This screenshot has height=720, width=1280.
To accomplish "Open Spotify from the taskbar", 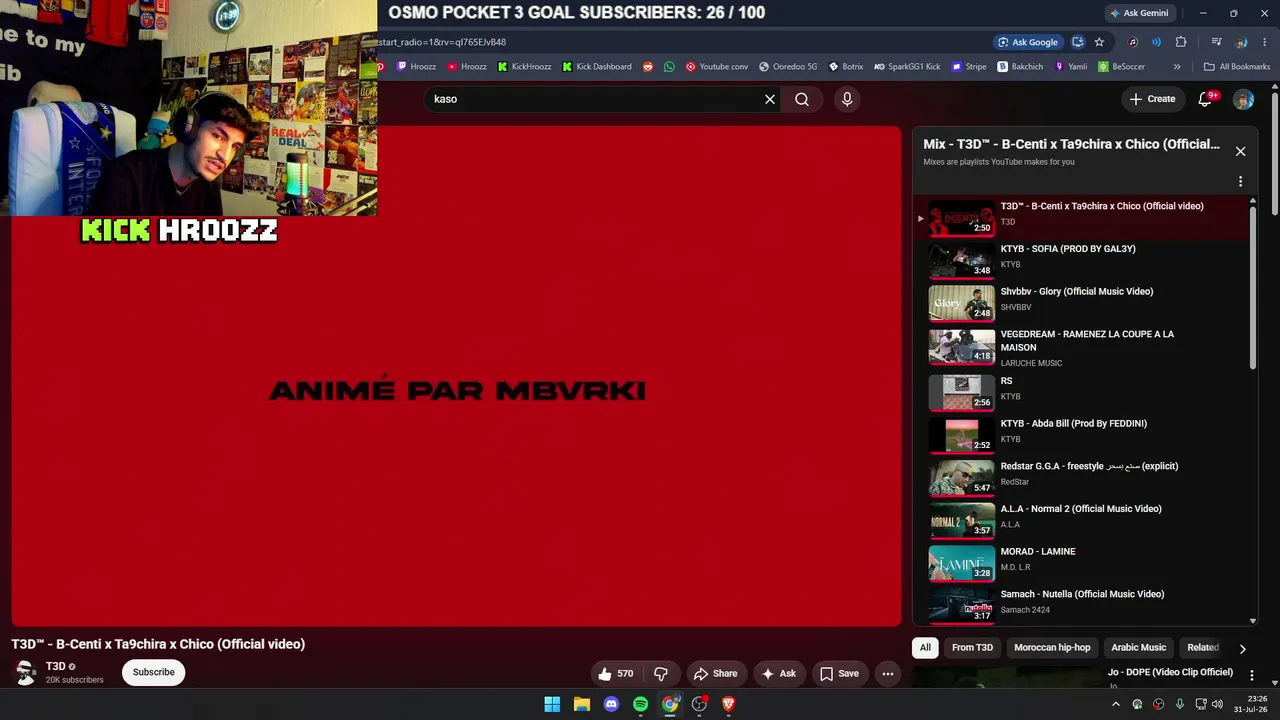I will pos(641,704).
